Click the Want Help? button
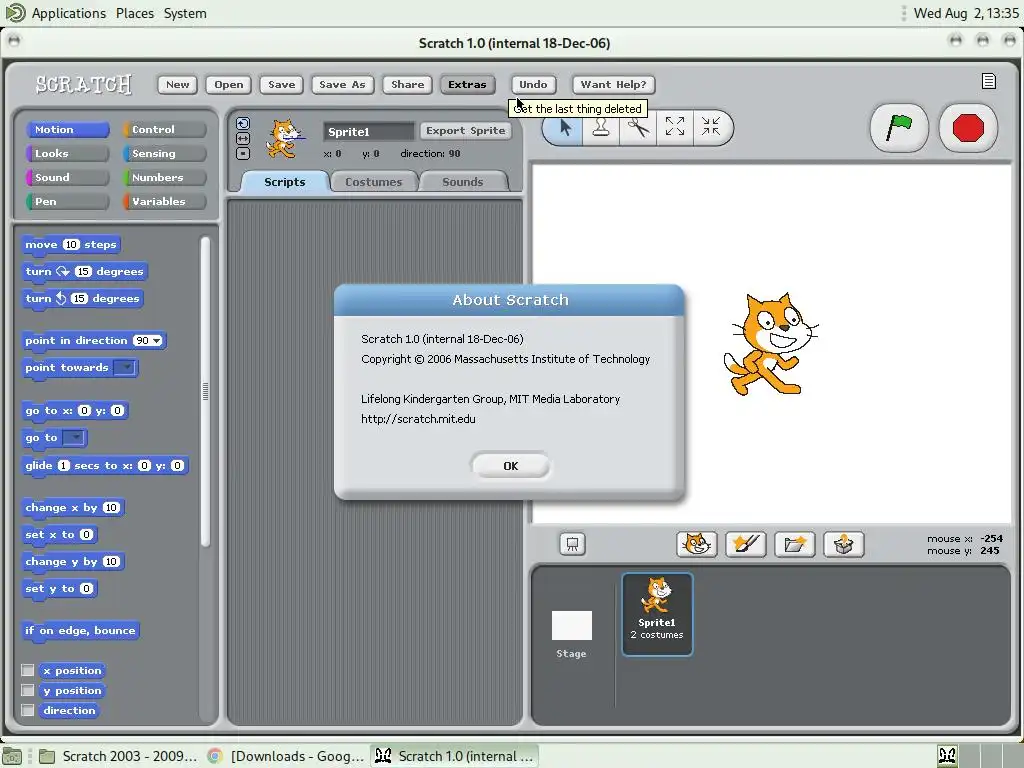This screenshot has height=768, width=1024. tap(613, 84)
